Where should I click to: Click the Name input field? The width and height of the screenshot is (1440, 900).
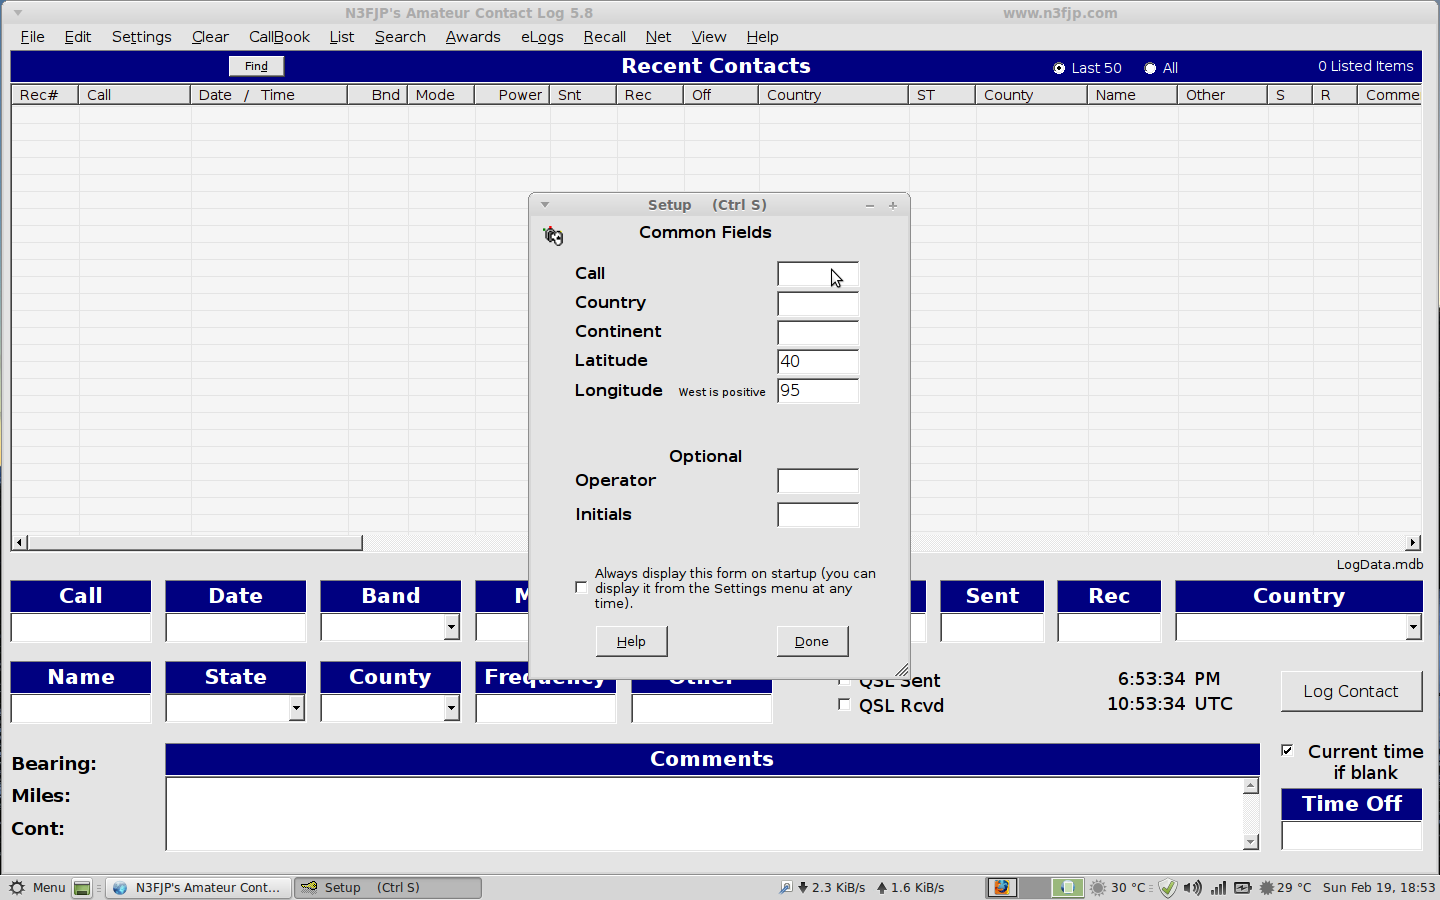pos(81,708)
